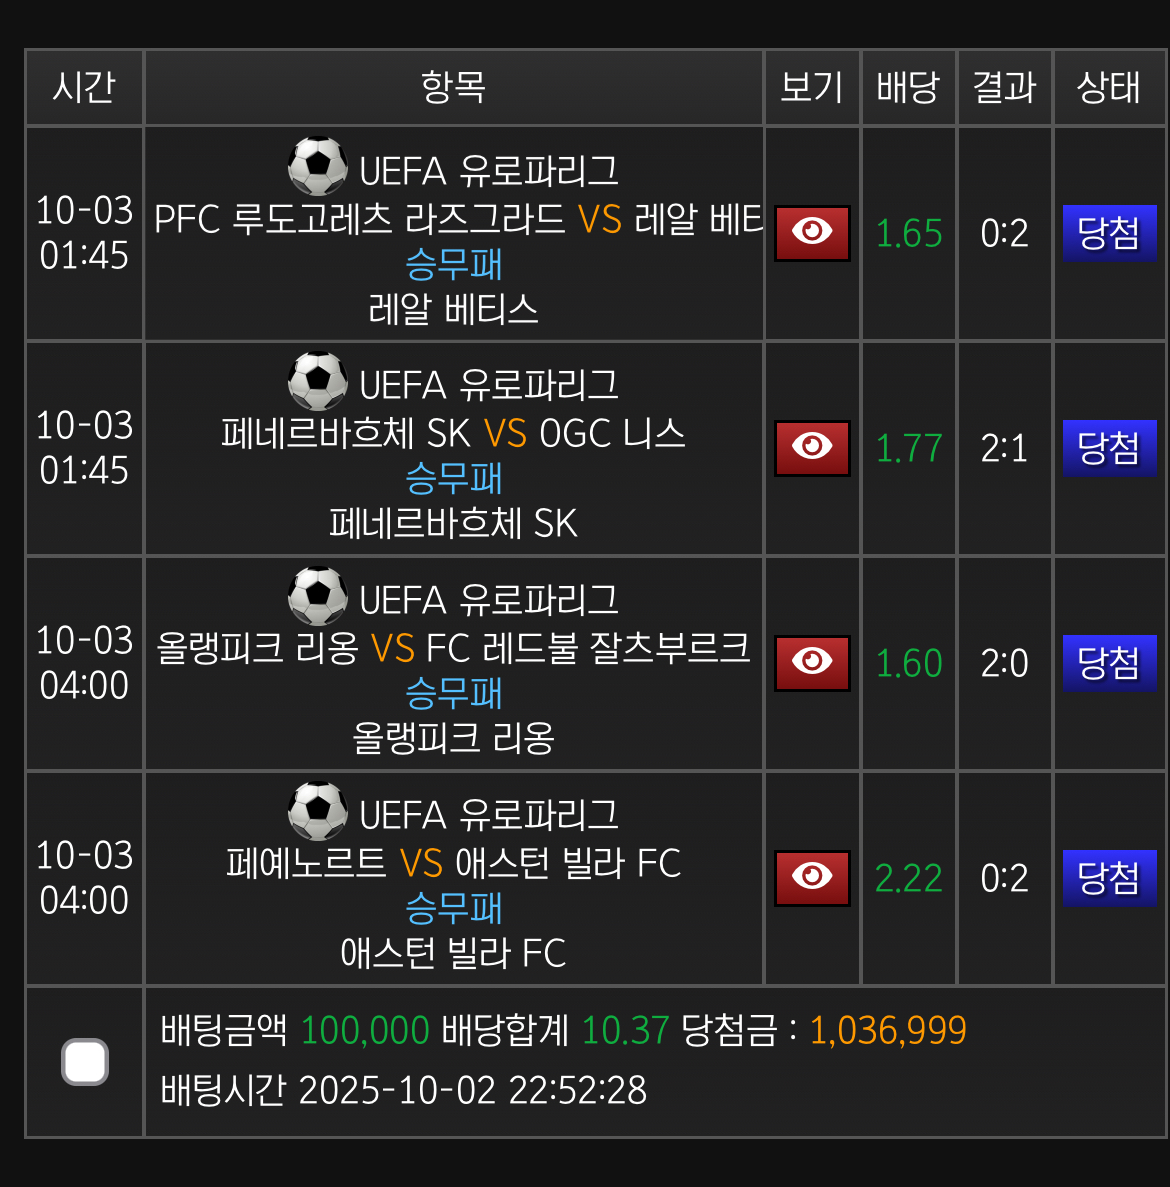Check the bet selection checkbox at bottom
Image resolution: width=1170 pixels, height=1187 pixels.
point(85,1062)
